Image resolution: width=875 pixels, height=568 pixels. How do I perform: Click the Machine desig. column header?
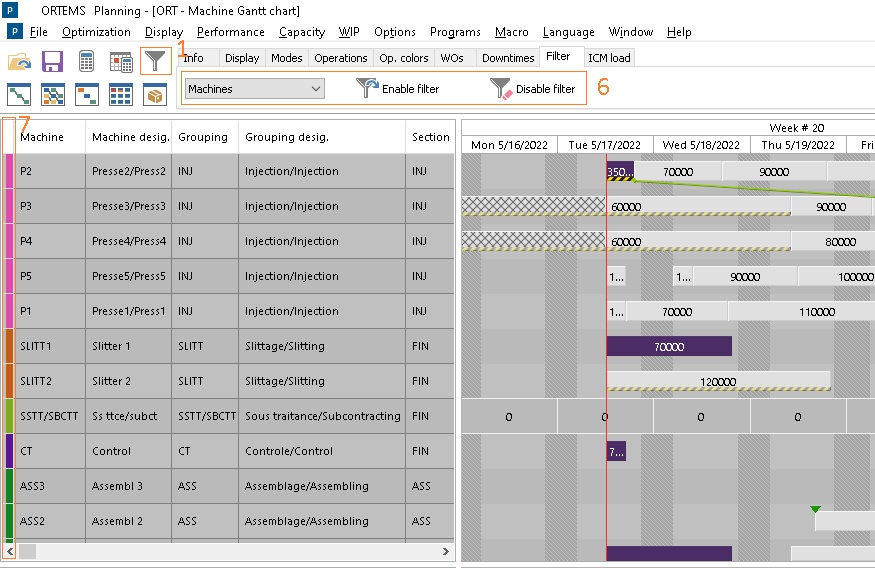tap(129, 137)
